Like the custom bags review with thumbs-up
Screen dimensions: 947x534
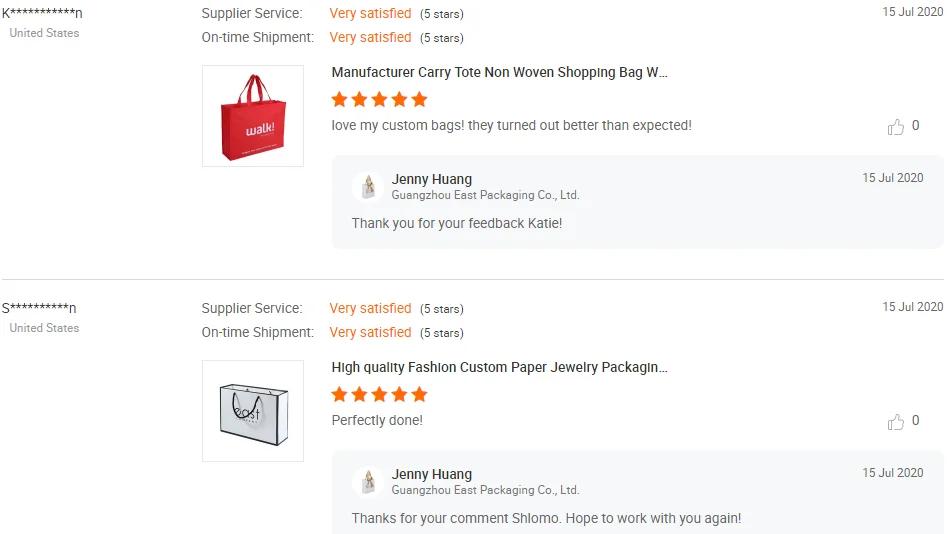click(896, 127)
